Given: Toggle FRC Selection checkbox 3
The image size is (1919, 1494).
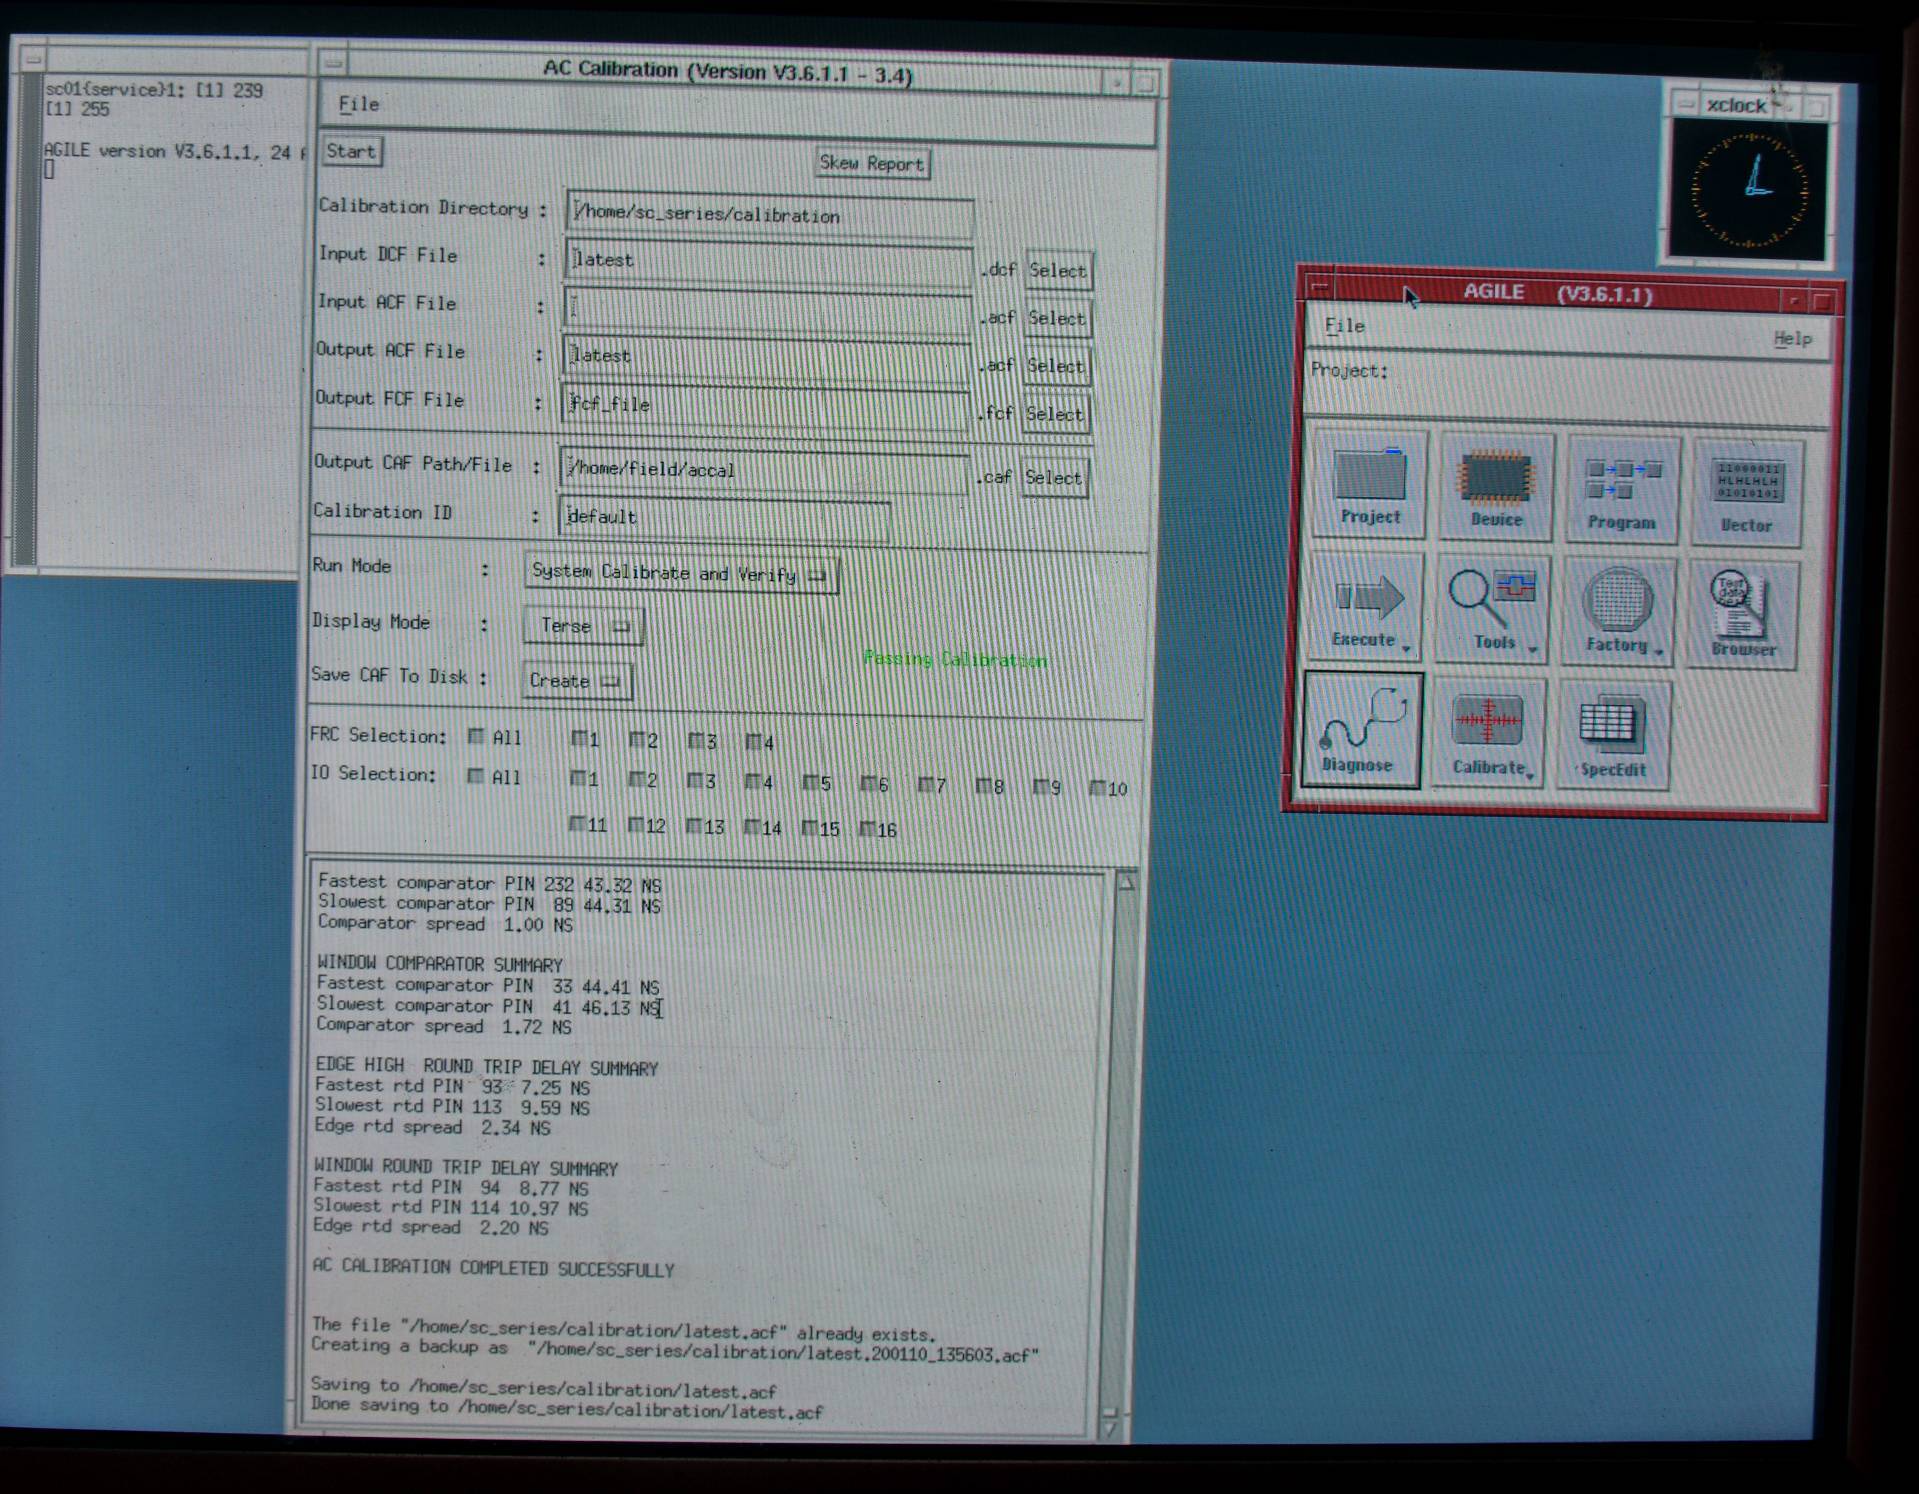Looking at the screenshot, I should pyautogui.click(x=696, y=741).
